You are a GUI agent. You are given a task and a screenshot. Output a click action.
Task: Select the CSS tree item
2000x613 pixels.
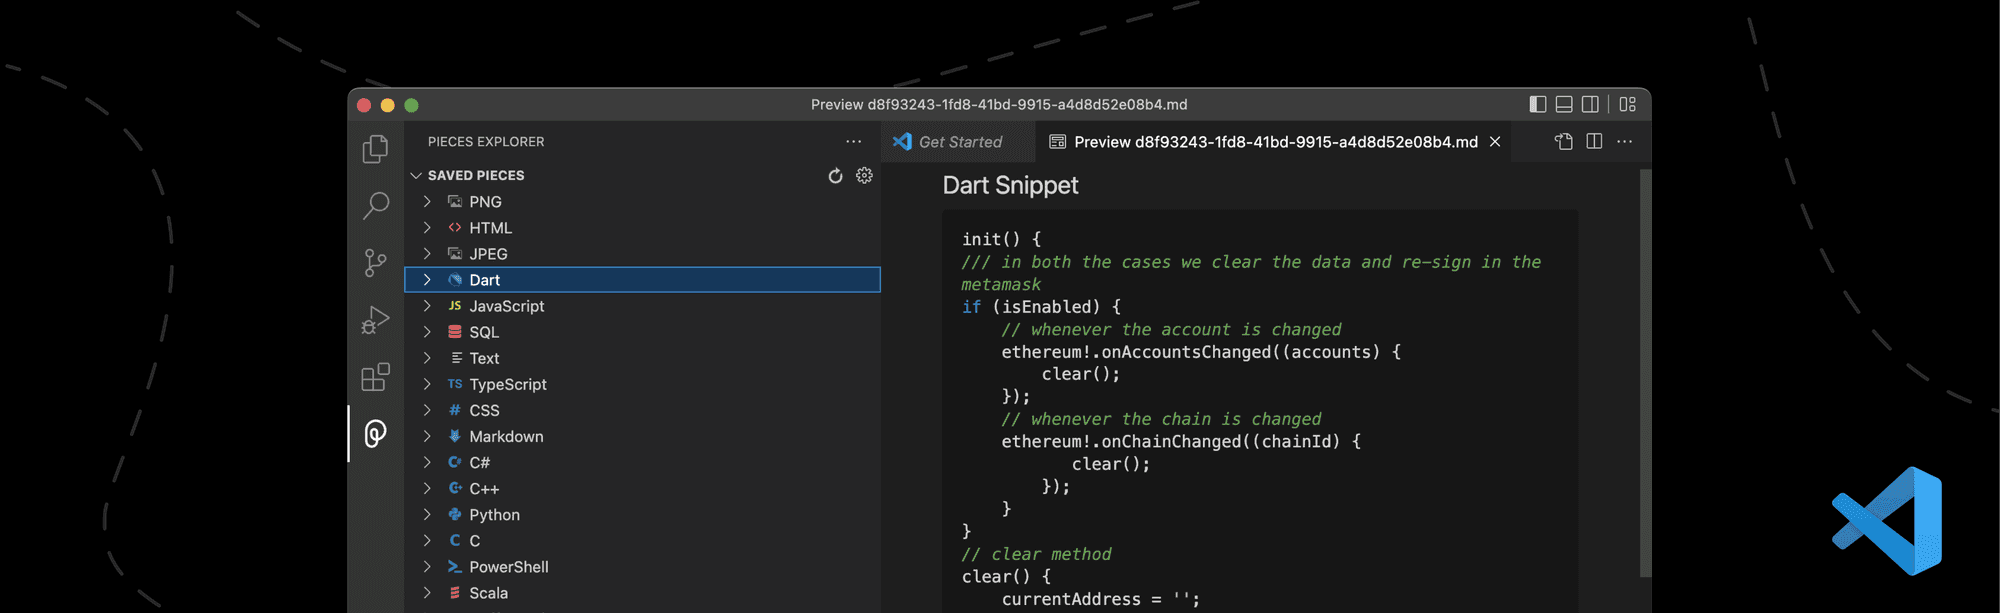point(642,410)
